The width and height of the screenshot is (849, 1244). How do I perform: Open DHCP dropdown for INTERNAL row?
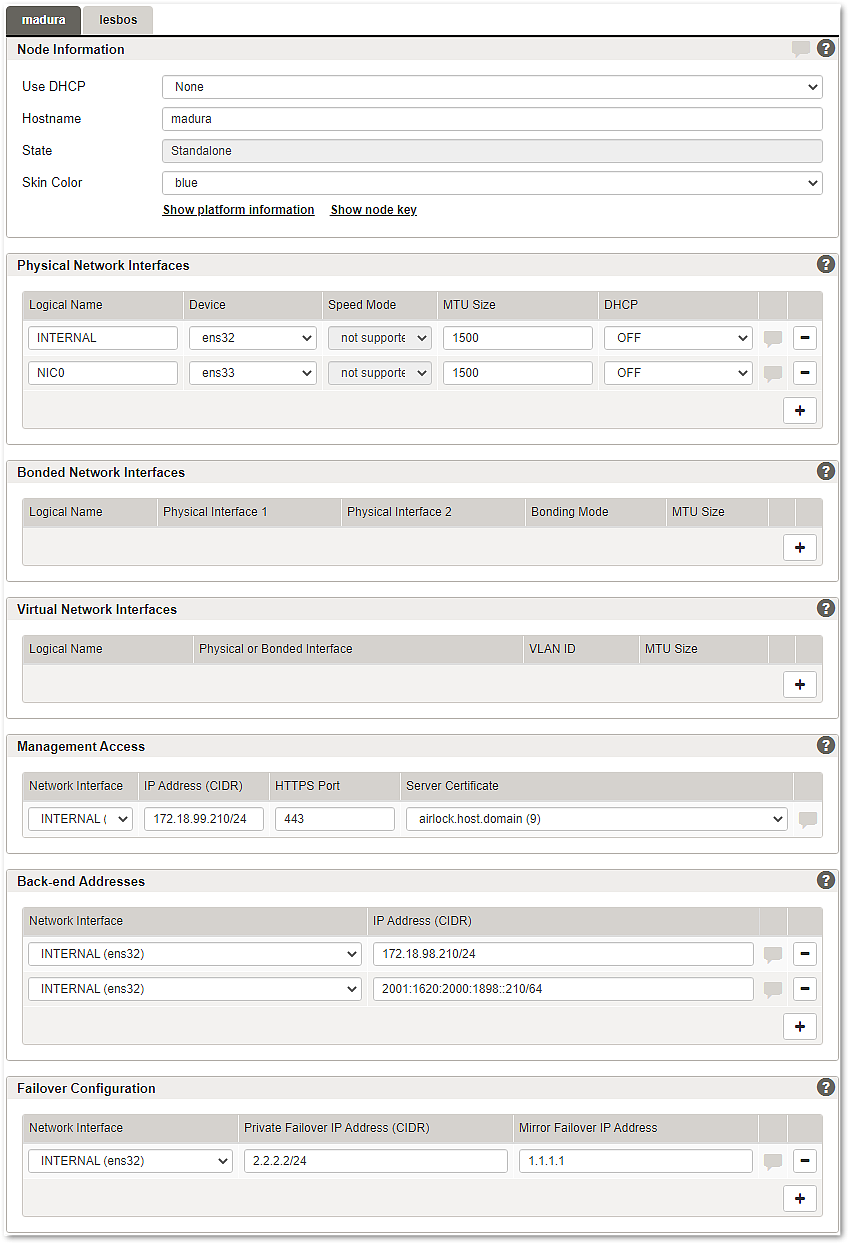[x=678, y=338]
